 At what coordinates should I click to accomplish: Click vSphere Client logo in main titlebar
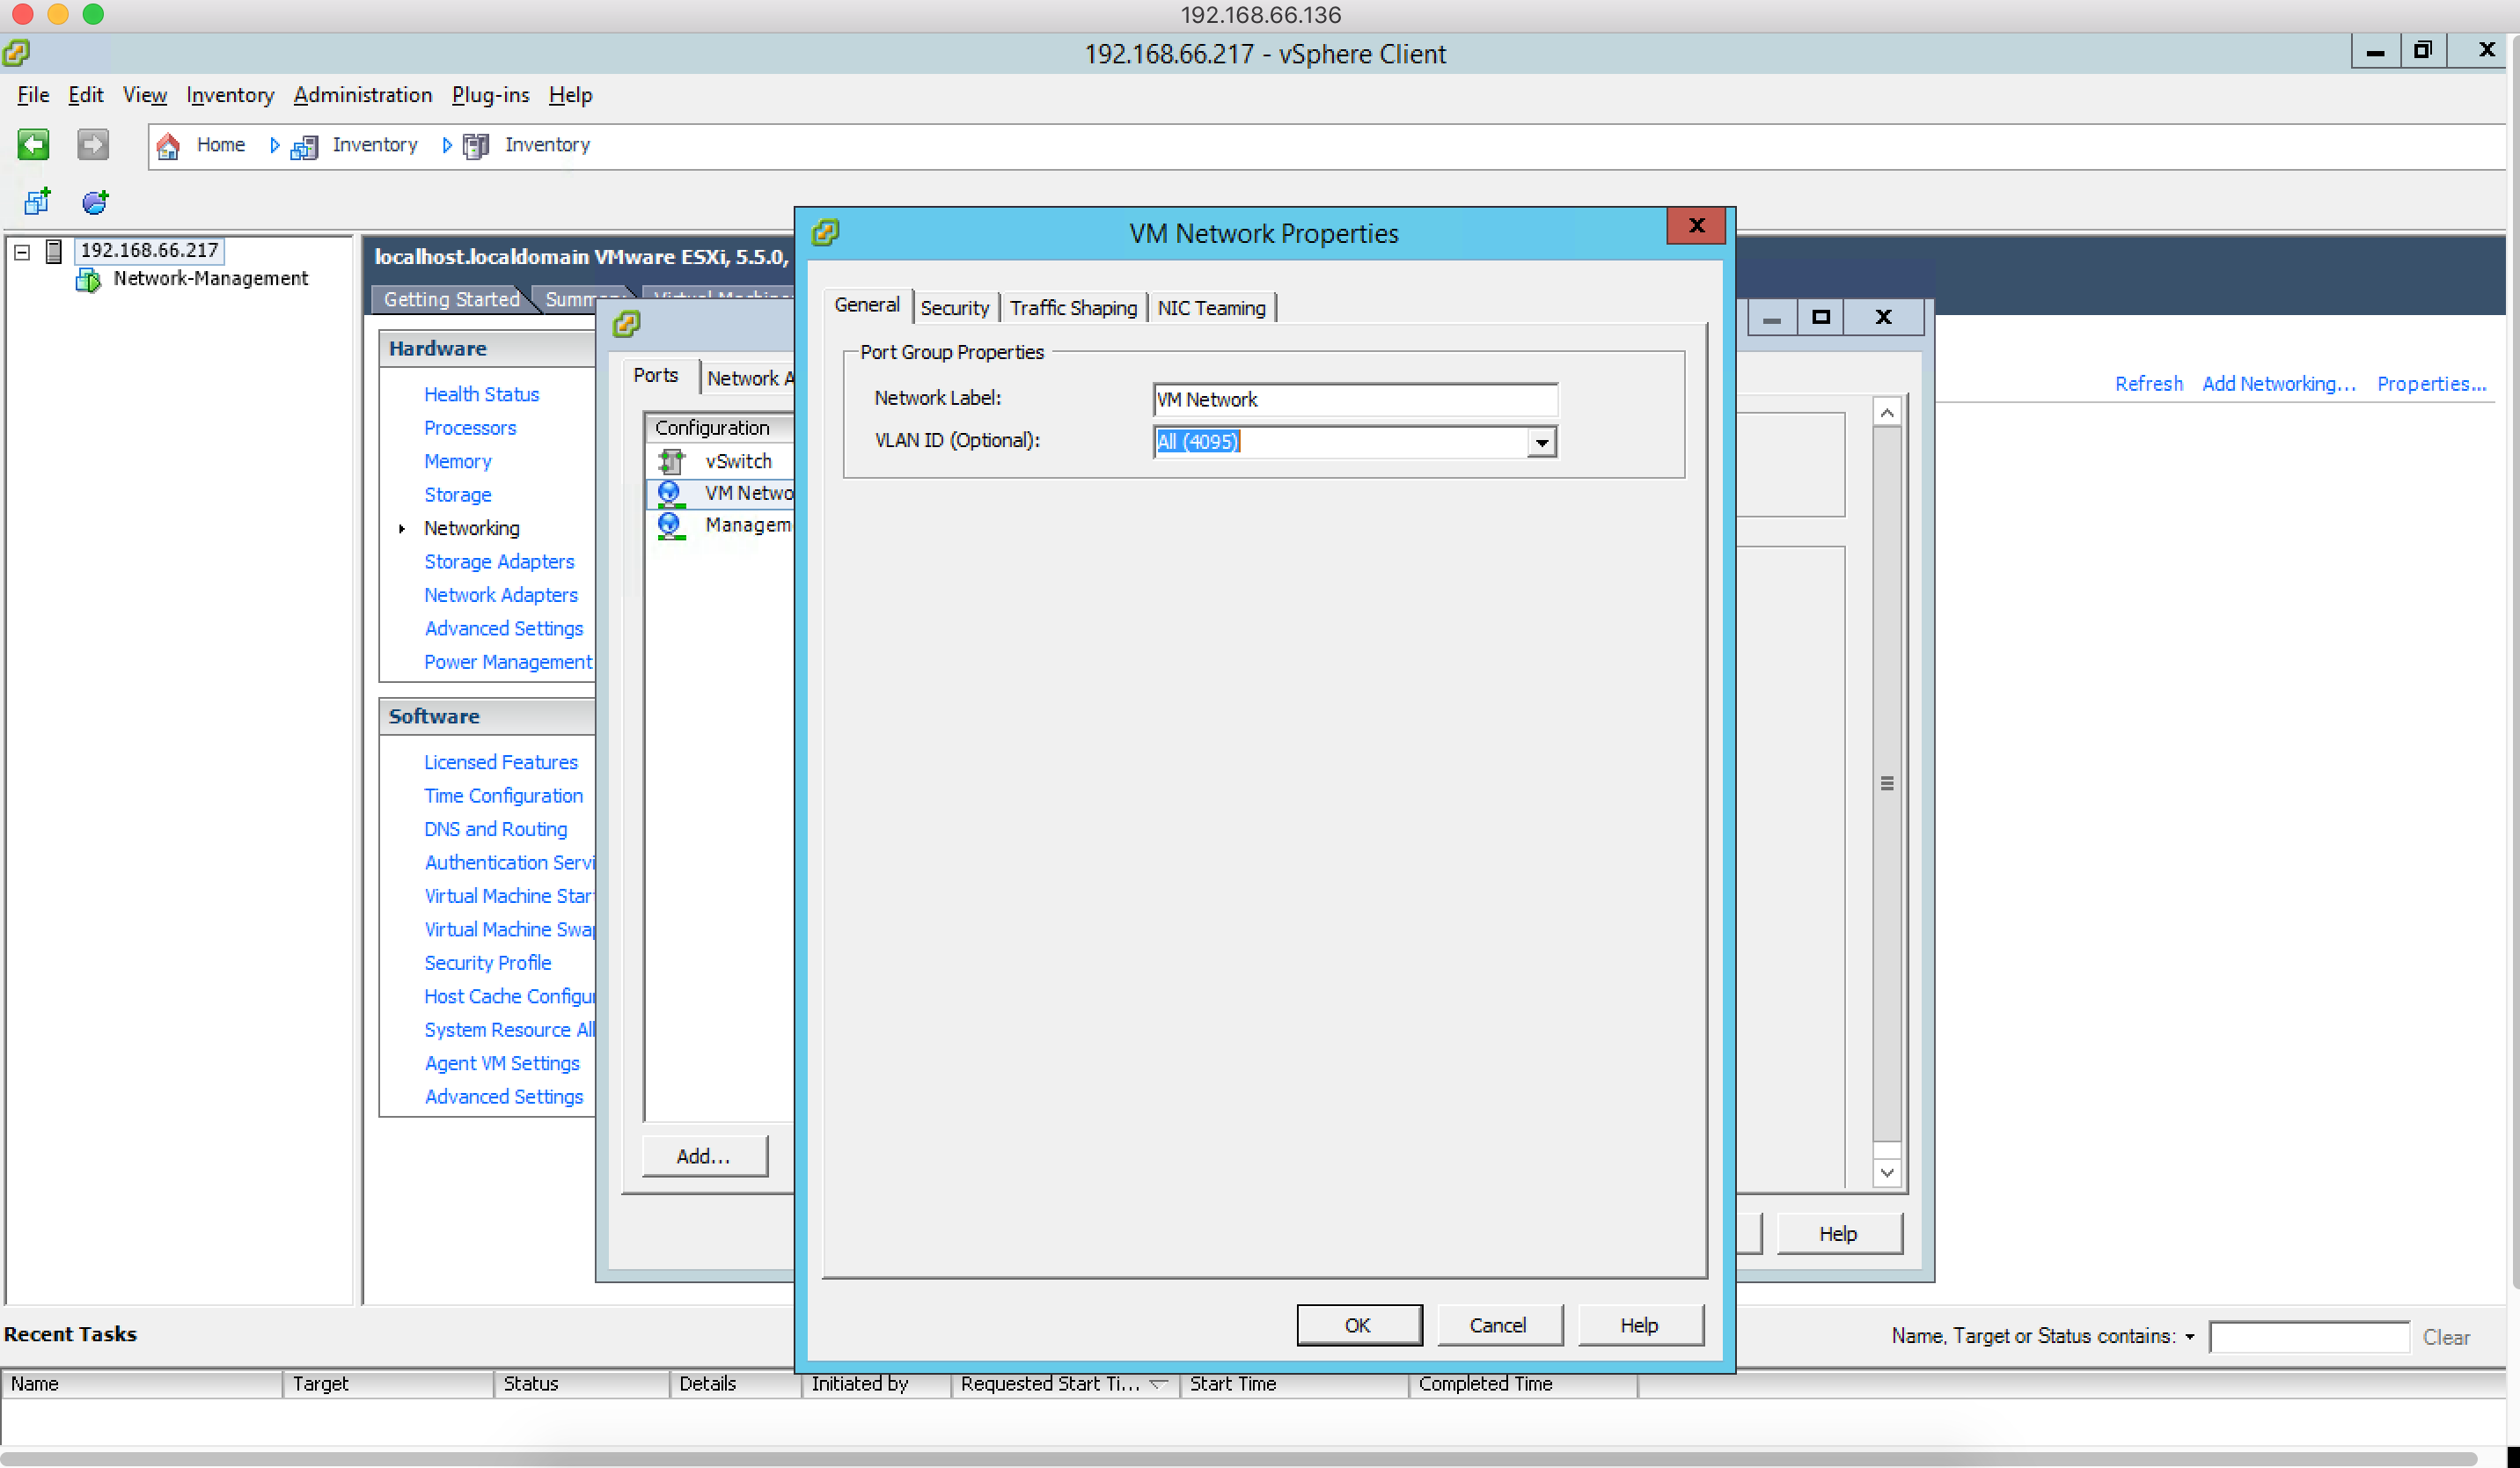click(x=16, y=53)
